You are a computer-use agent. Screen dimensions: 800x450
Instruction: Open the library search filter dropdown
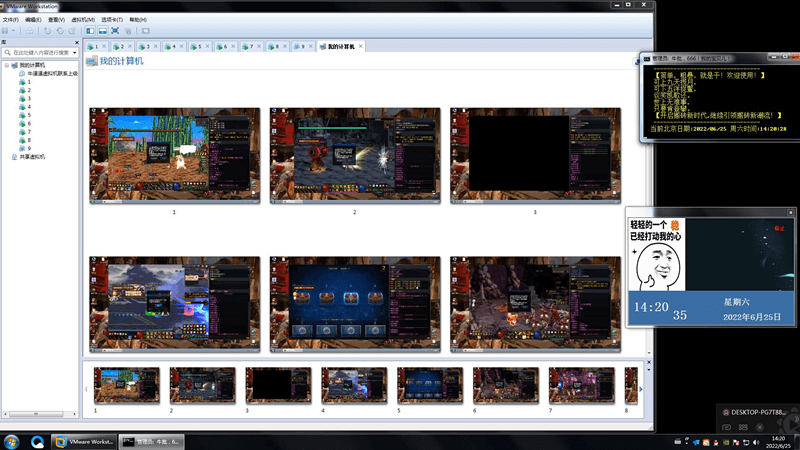click(x=75, y=53)
